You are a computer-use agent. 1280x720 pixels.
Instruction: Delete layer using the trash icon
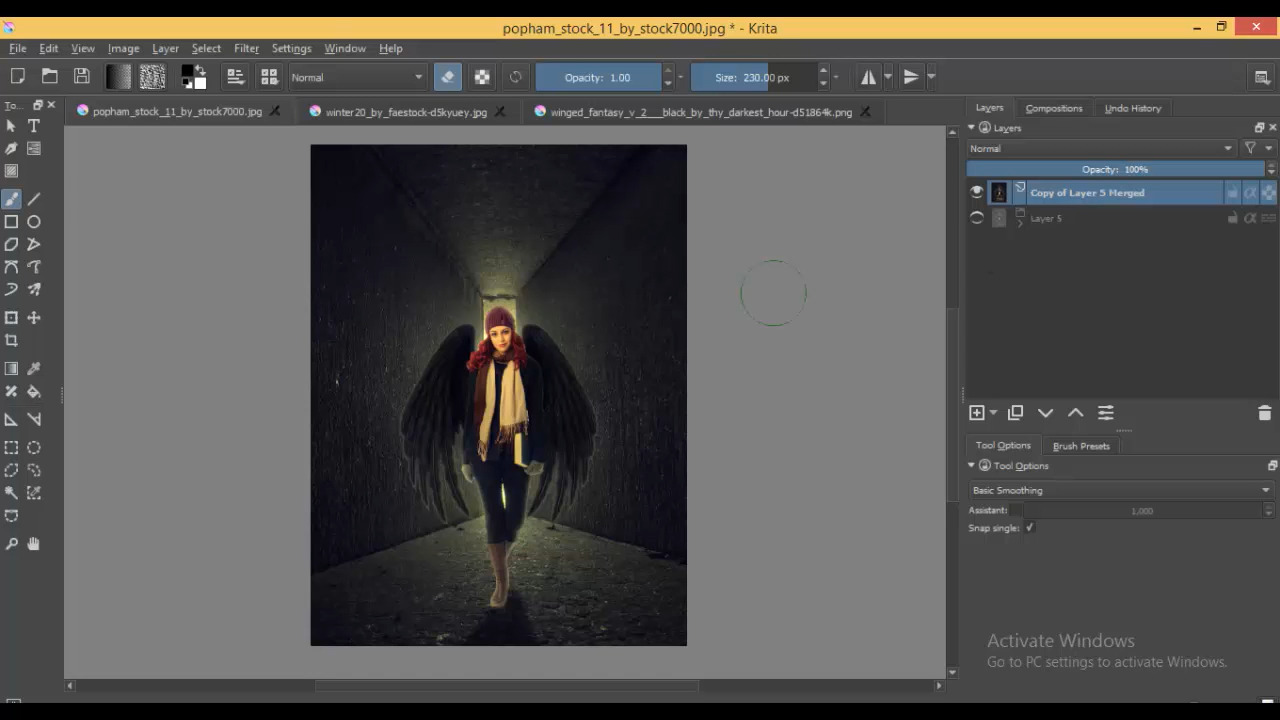click(x=1264, y=413)
